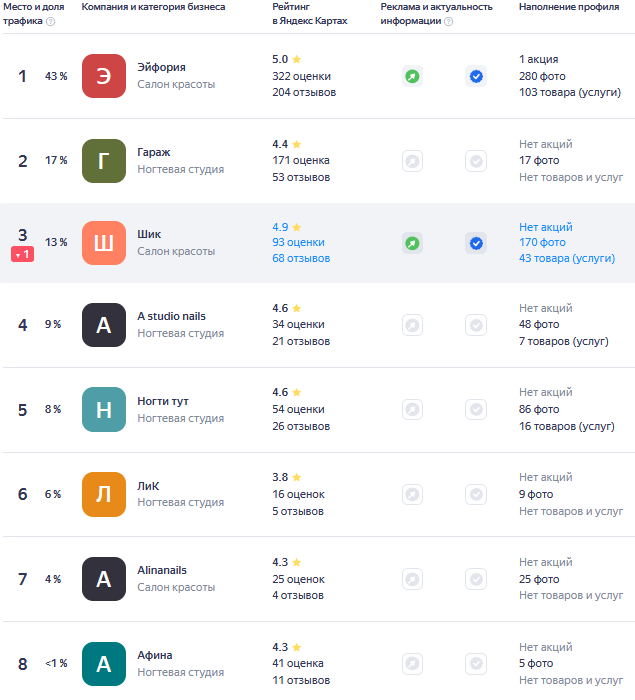Click A studio nails' grey verification checkmark

click(x=476, y=325)
